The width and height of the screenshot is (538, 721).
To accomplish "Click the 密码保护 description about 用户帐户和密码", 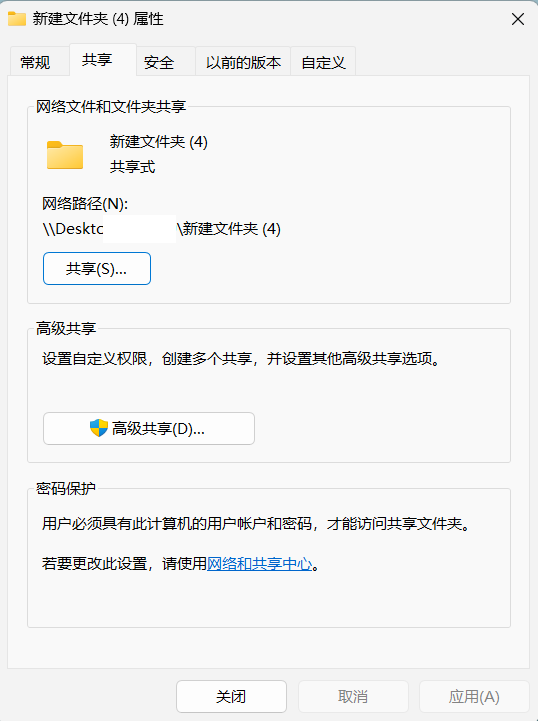I will [257, 523].
